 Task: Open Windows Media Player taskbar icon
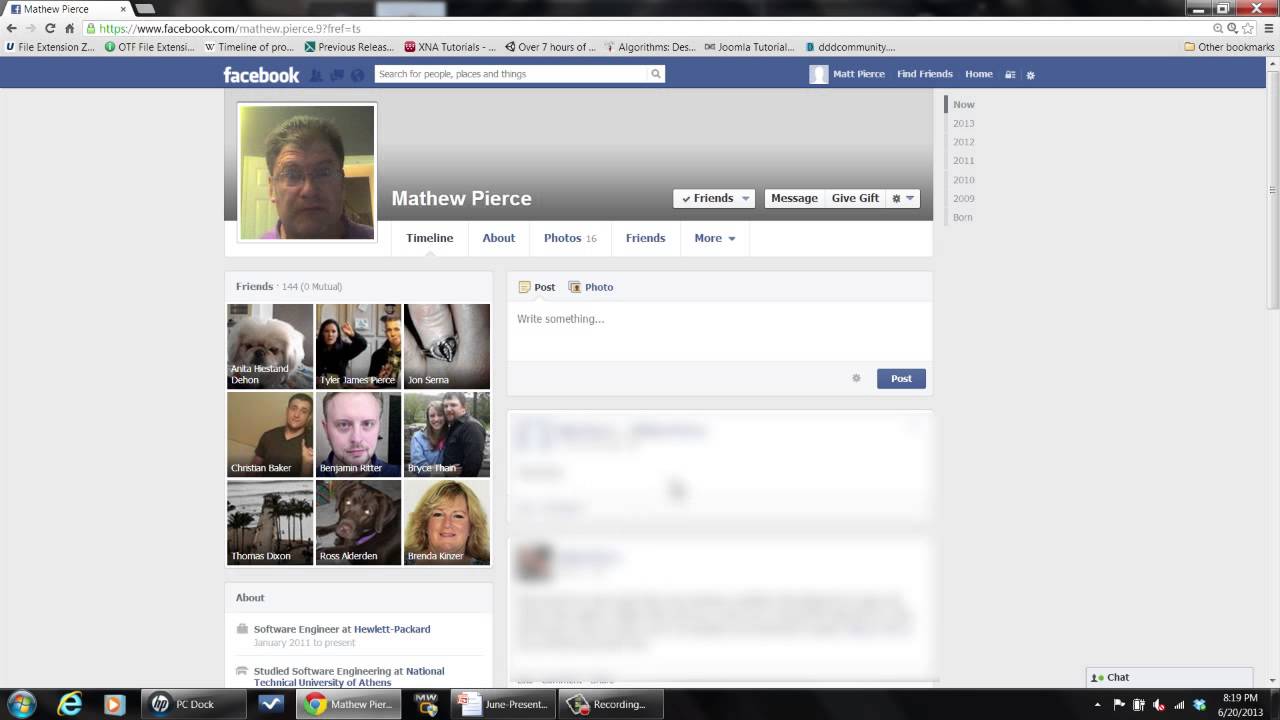tap(114, 704)
